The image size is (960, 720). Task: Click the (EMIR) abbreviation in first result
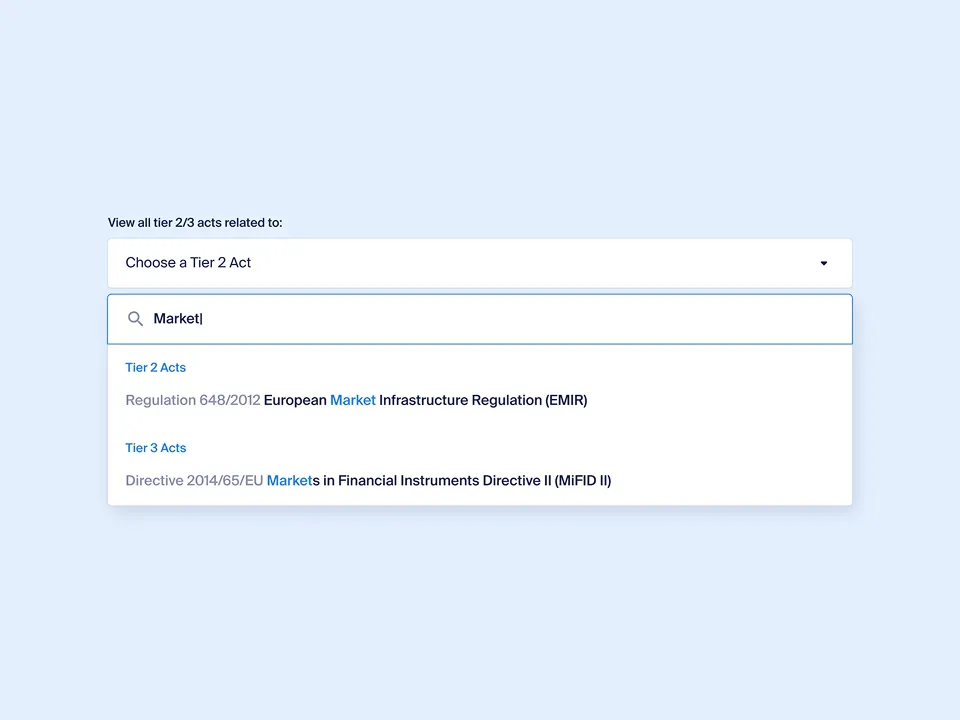coord(566,400)
